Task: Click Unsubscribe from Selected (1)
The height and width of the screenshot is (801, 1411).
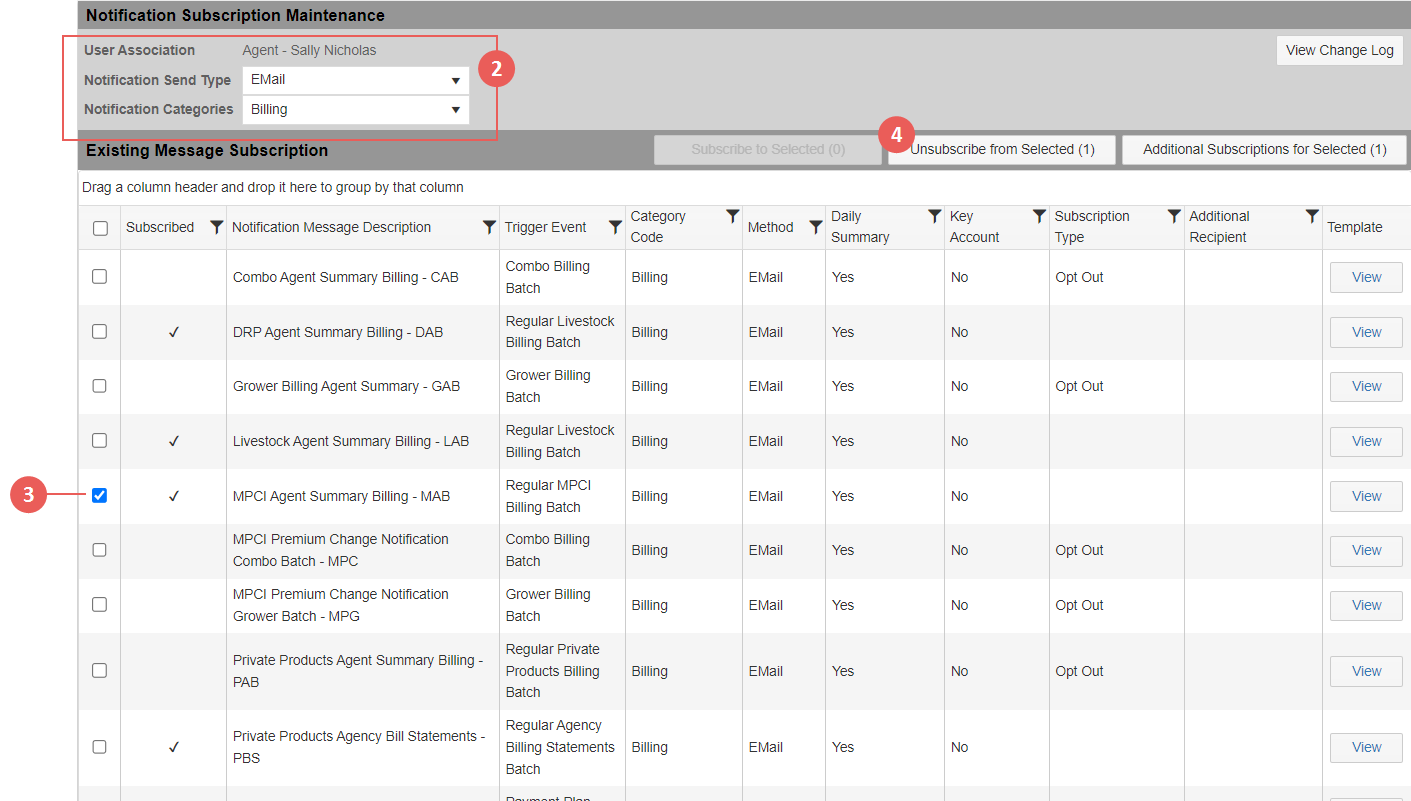Action: [1002, 149]
